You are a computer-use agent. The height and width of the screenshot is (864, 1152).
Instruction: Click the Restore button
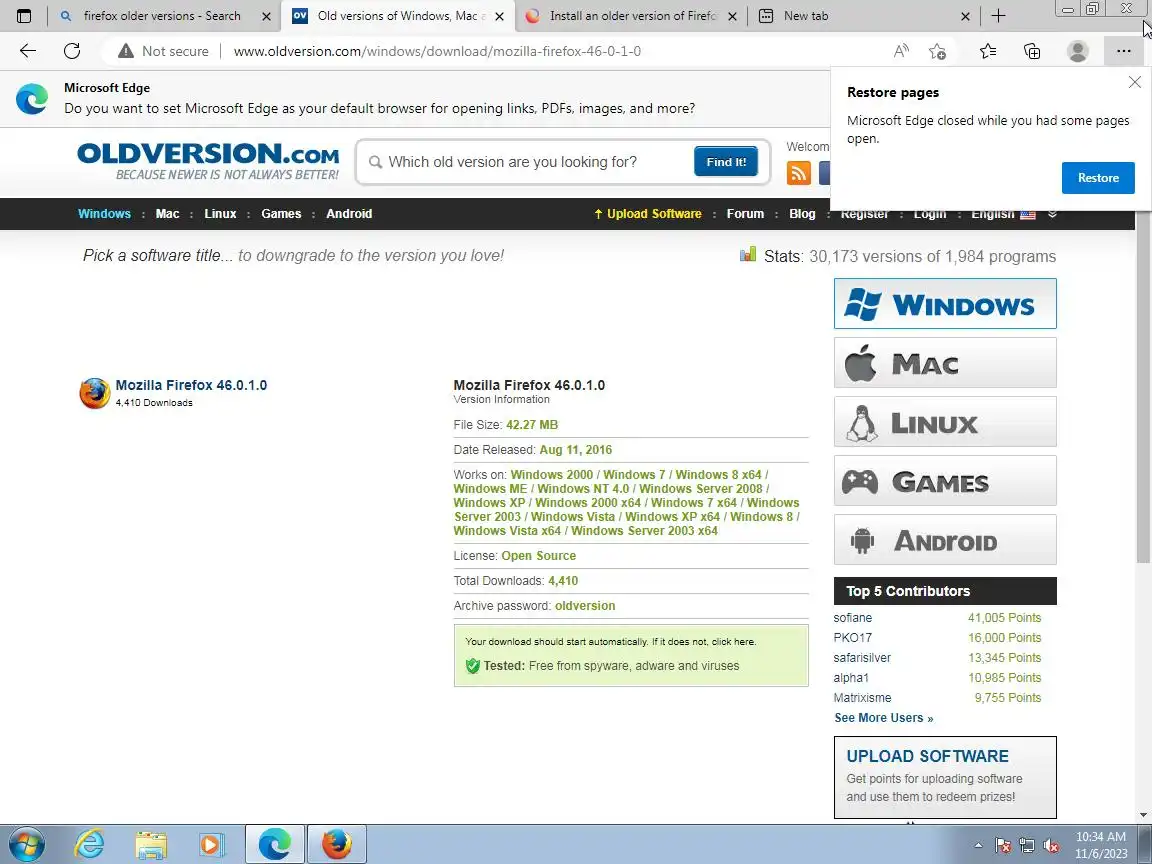(1098, 178)
